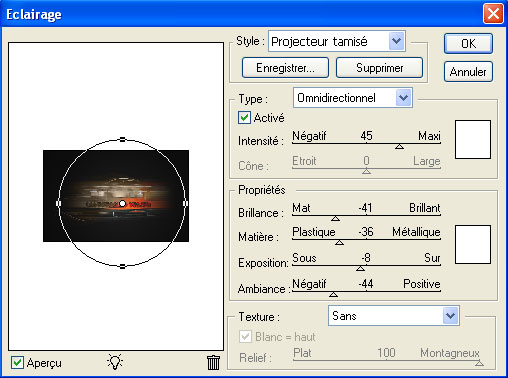Click the Intensité slider thumb
508x378 pixels.
(399, 147)
